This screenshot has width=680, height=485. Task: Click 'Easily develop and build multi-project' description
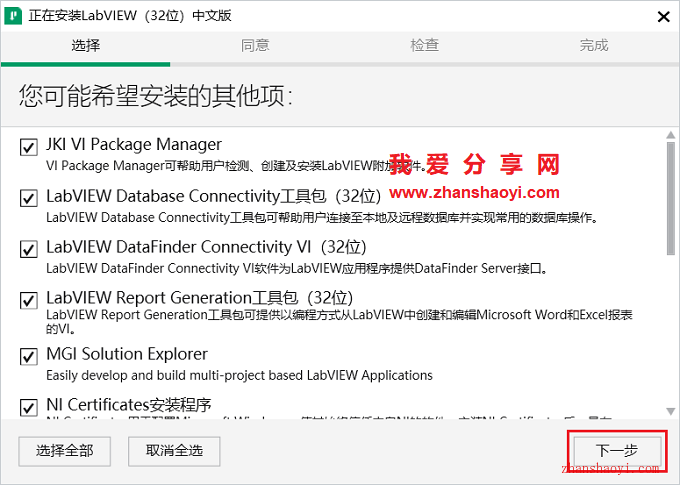pyautogui.click(x=239, y=375)
